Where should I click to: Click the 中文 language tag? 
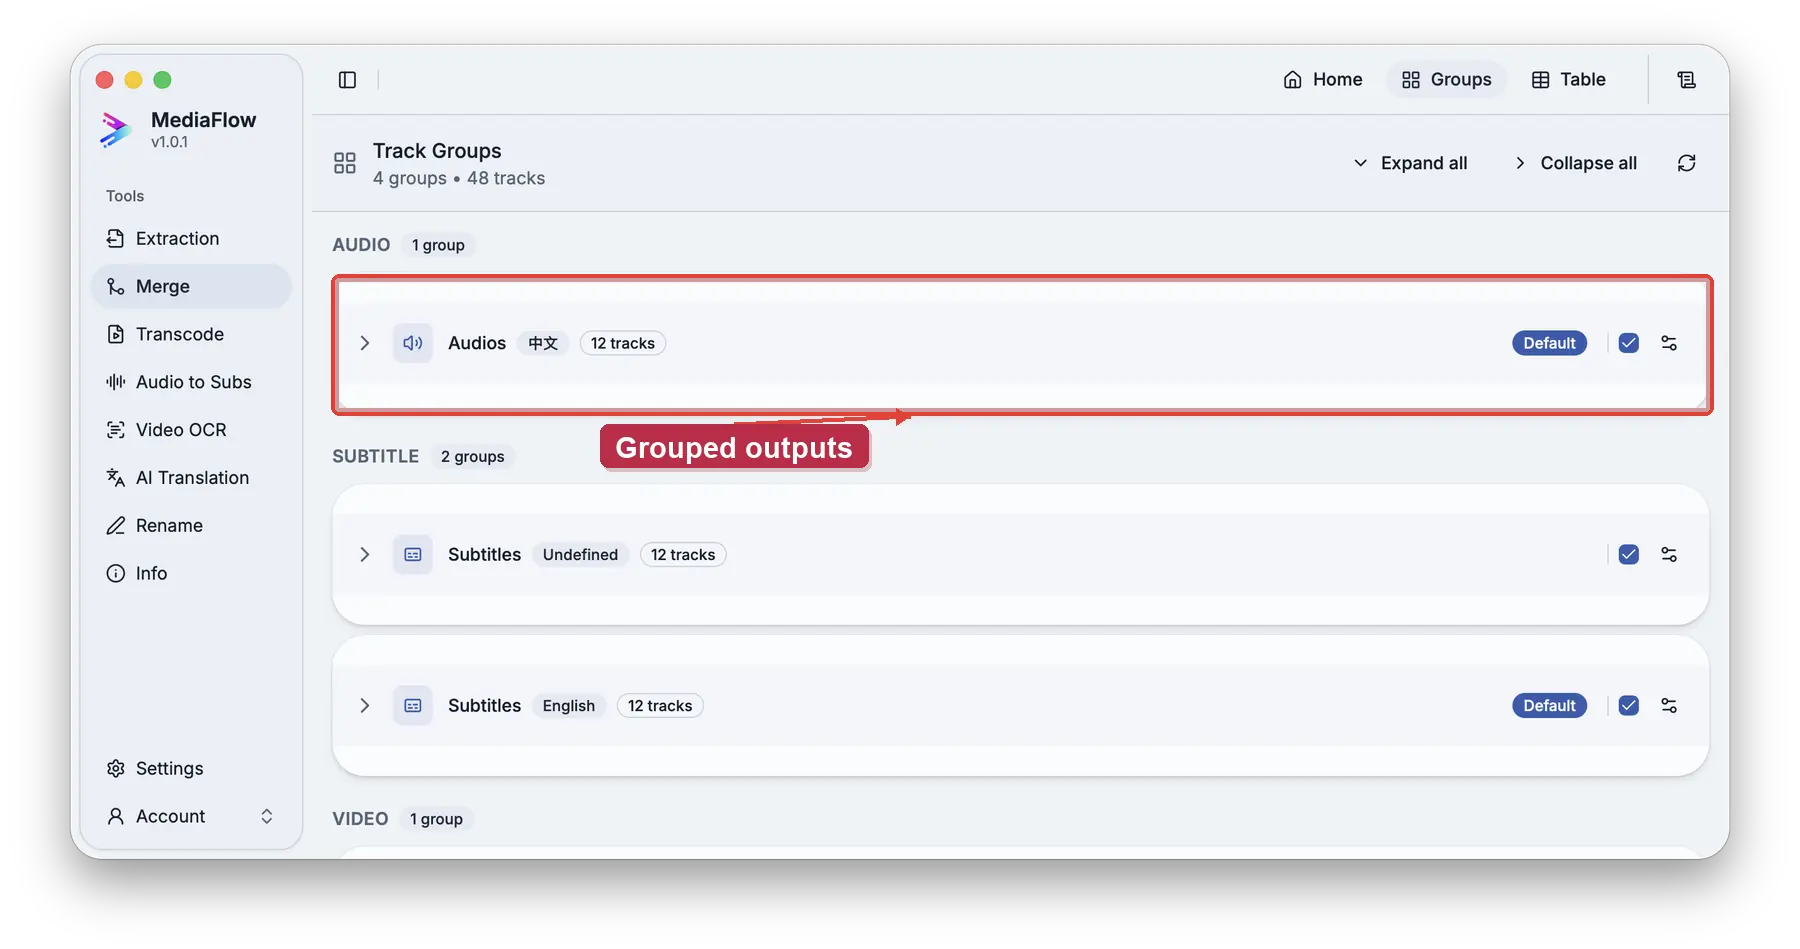tap(543, 343)
